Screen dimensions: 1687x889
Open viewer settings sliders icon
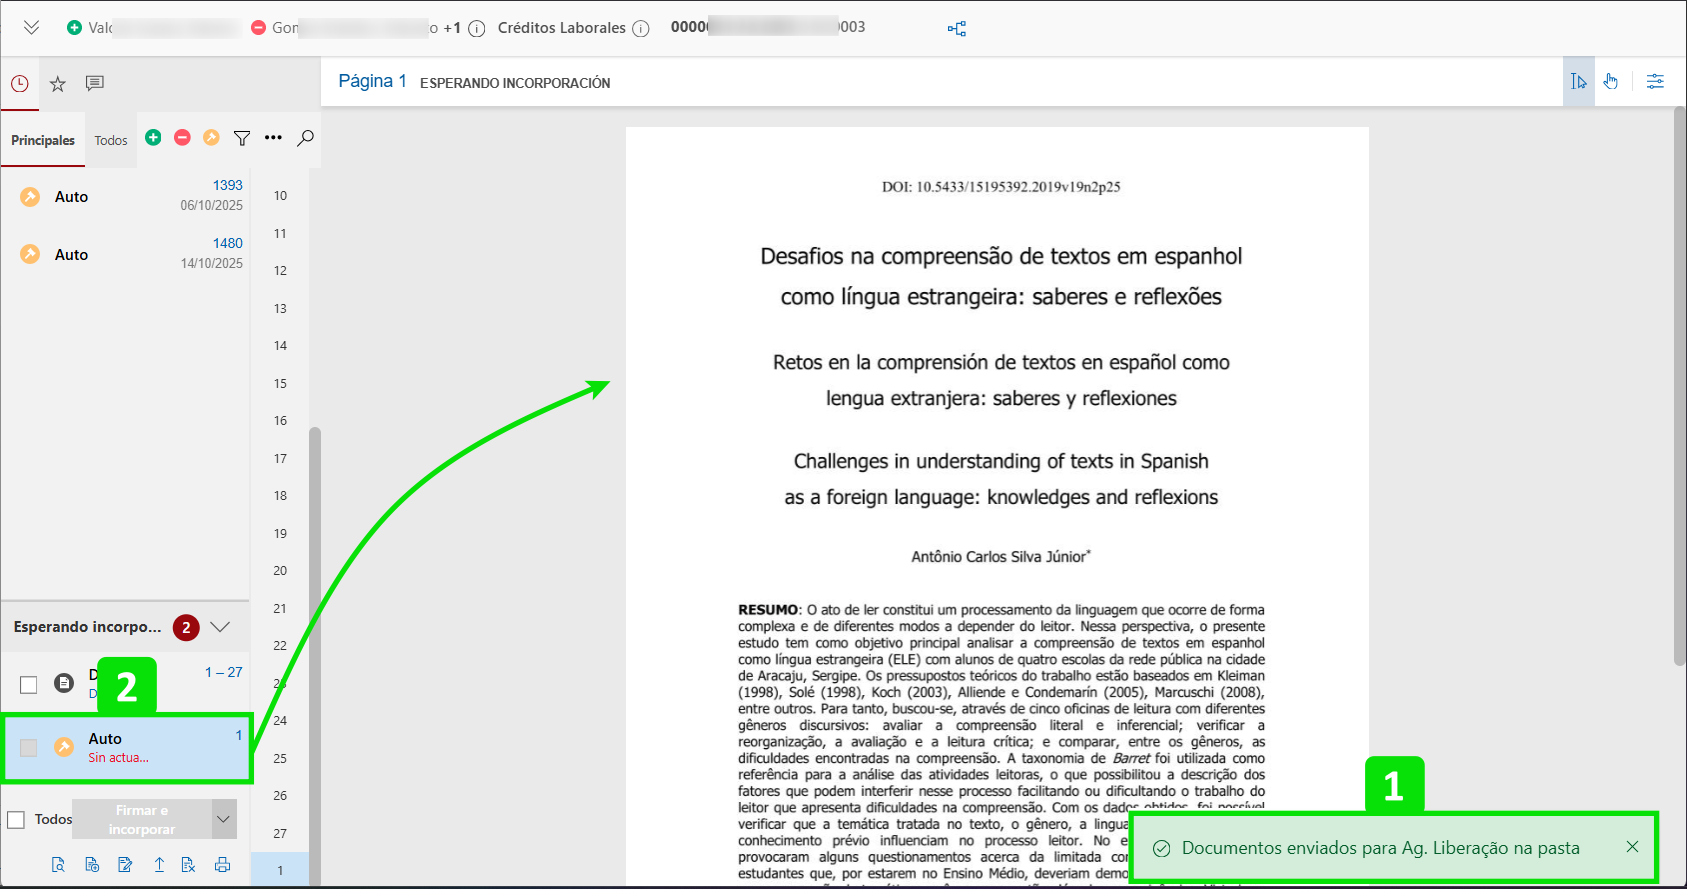click(x=1655, y=82)
